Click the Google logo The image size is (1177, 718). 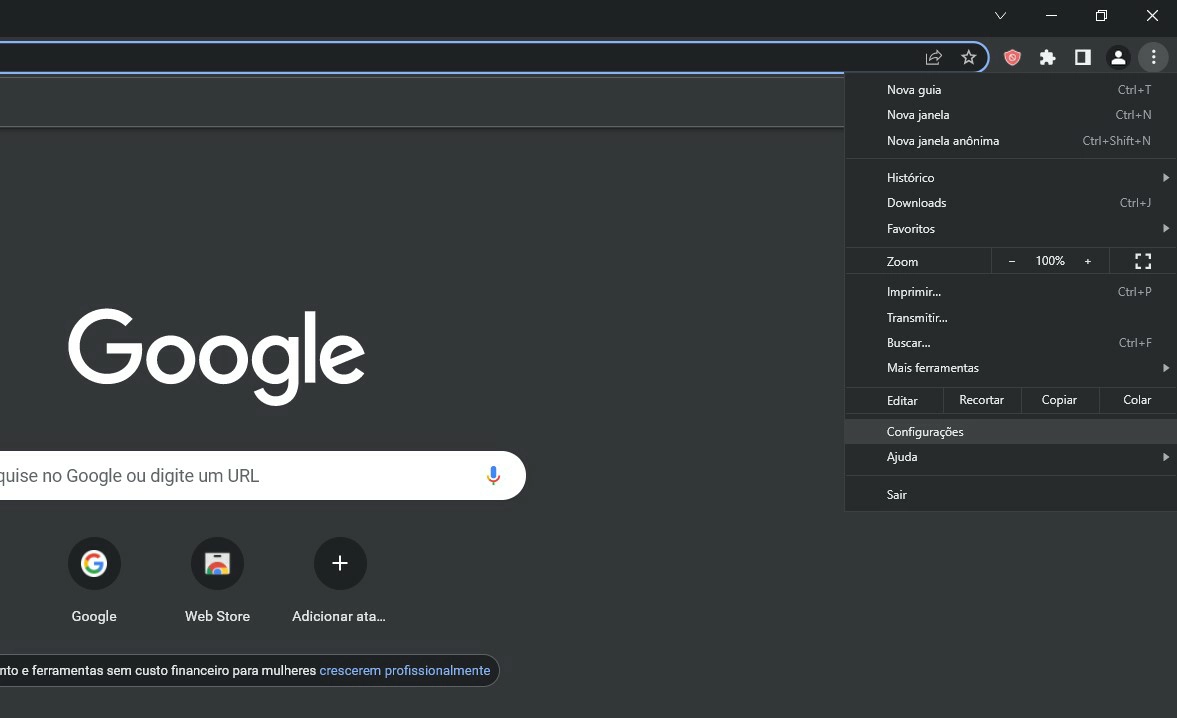[x=216, y=356]
